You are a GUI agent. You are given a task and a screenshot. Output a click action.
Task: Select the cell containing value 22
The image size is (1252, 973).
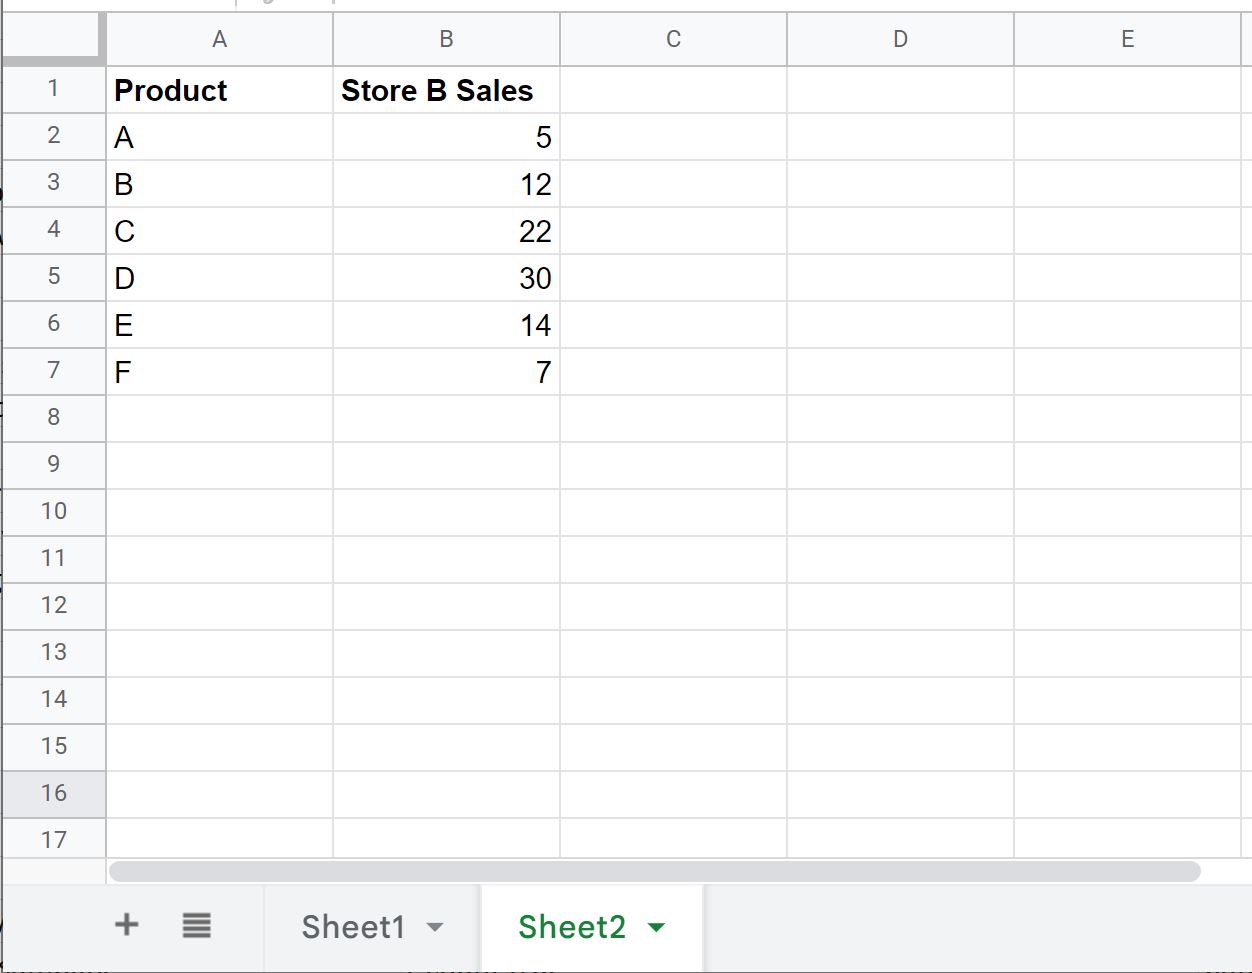pyautogui.click(x=446, y=230)
